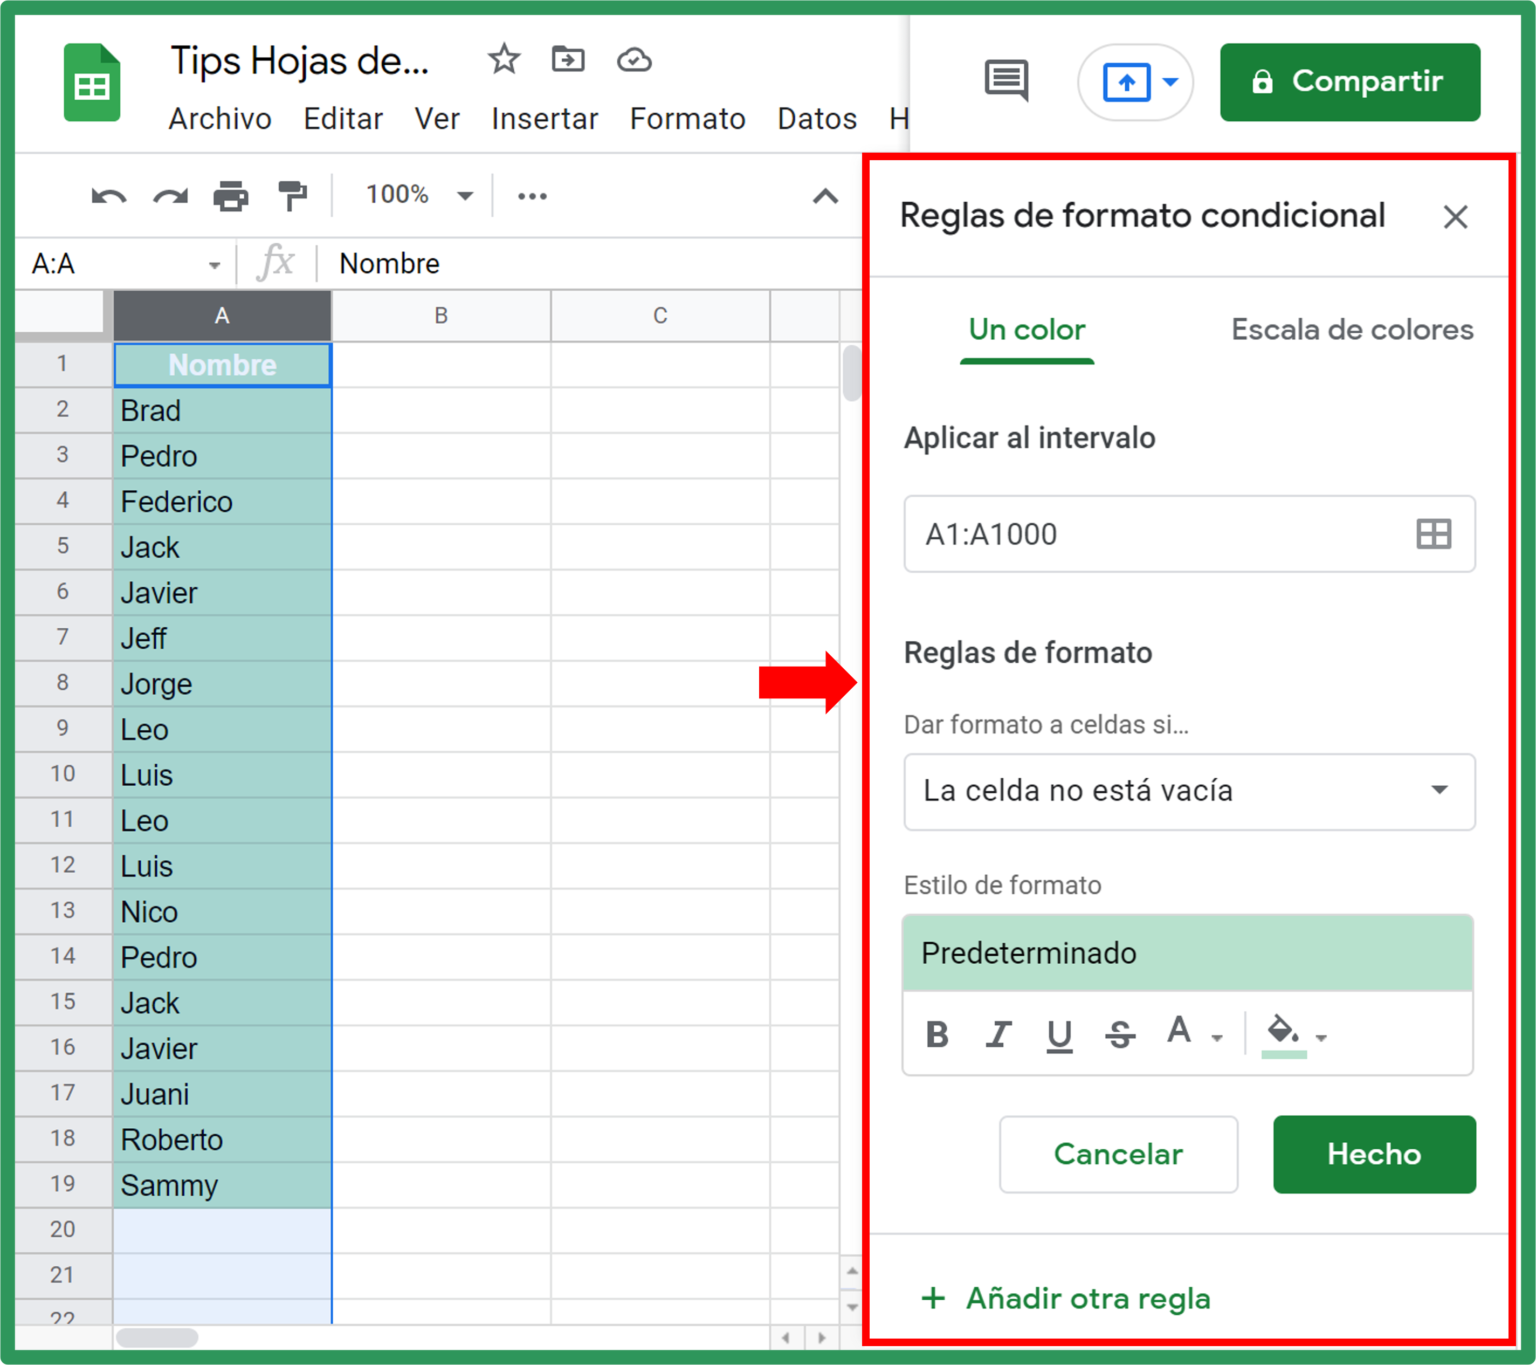Image resolution: width=1536 pixels, height=1365 pixels.
Task: Star the Tips Hojas de... document
Action: [x=504, y=60]
